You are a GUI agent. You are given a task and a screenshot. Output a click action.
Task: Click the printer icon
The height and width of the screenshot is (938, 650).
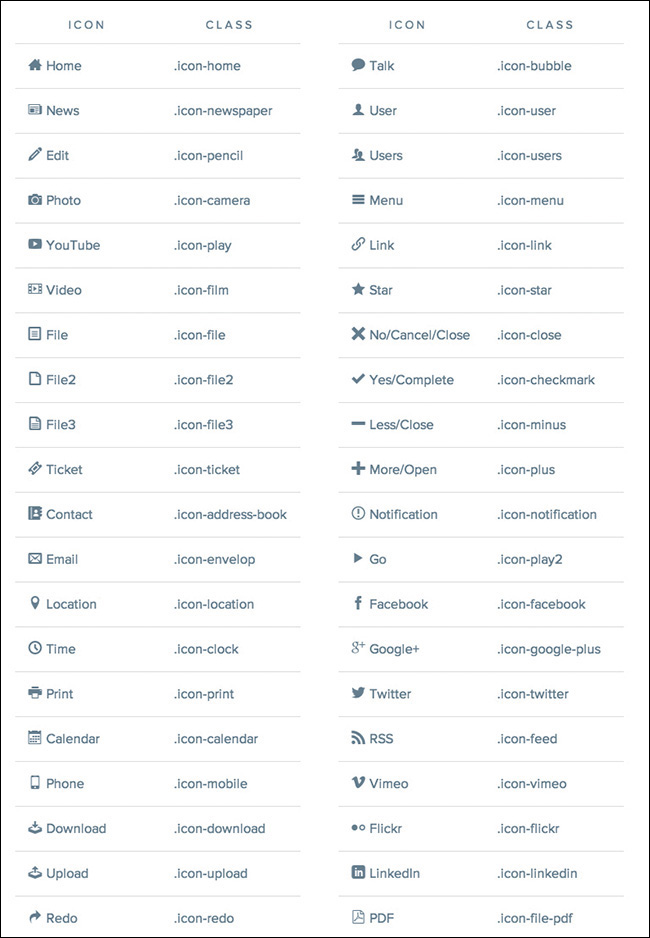point(35,693)
